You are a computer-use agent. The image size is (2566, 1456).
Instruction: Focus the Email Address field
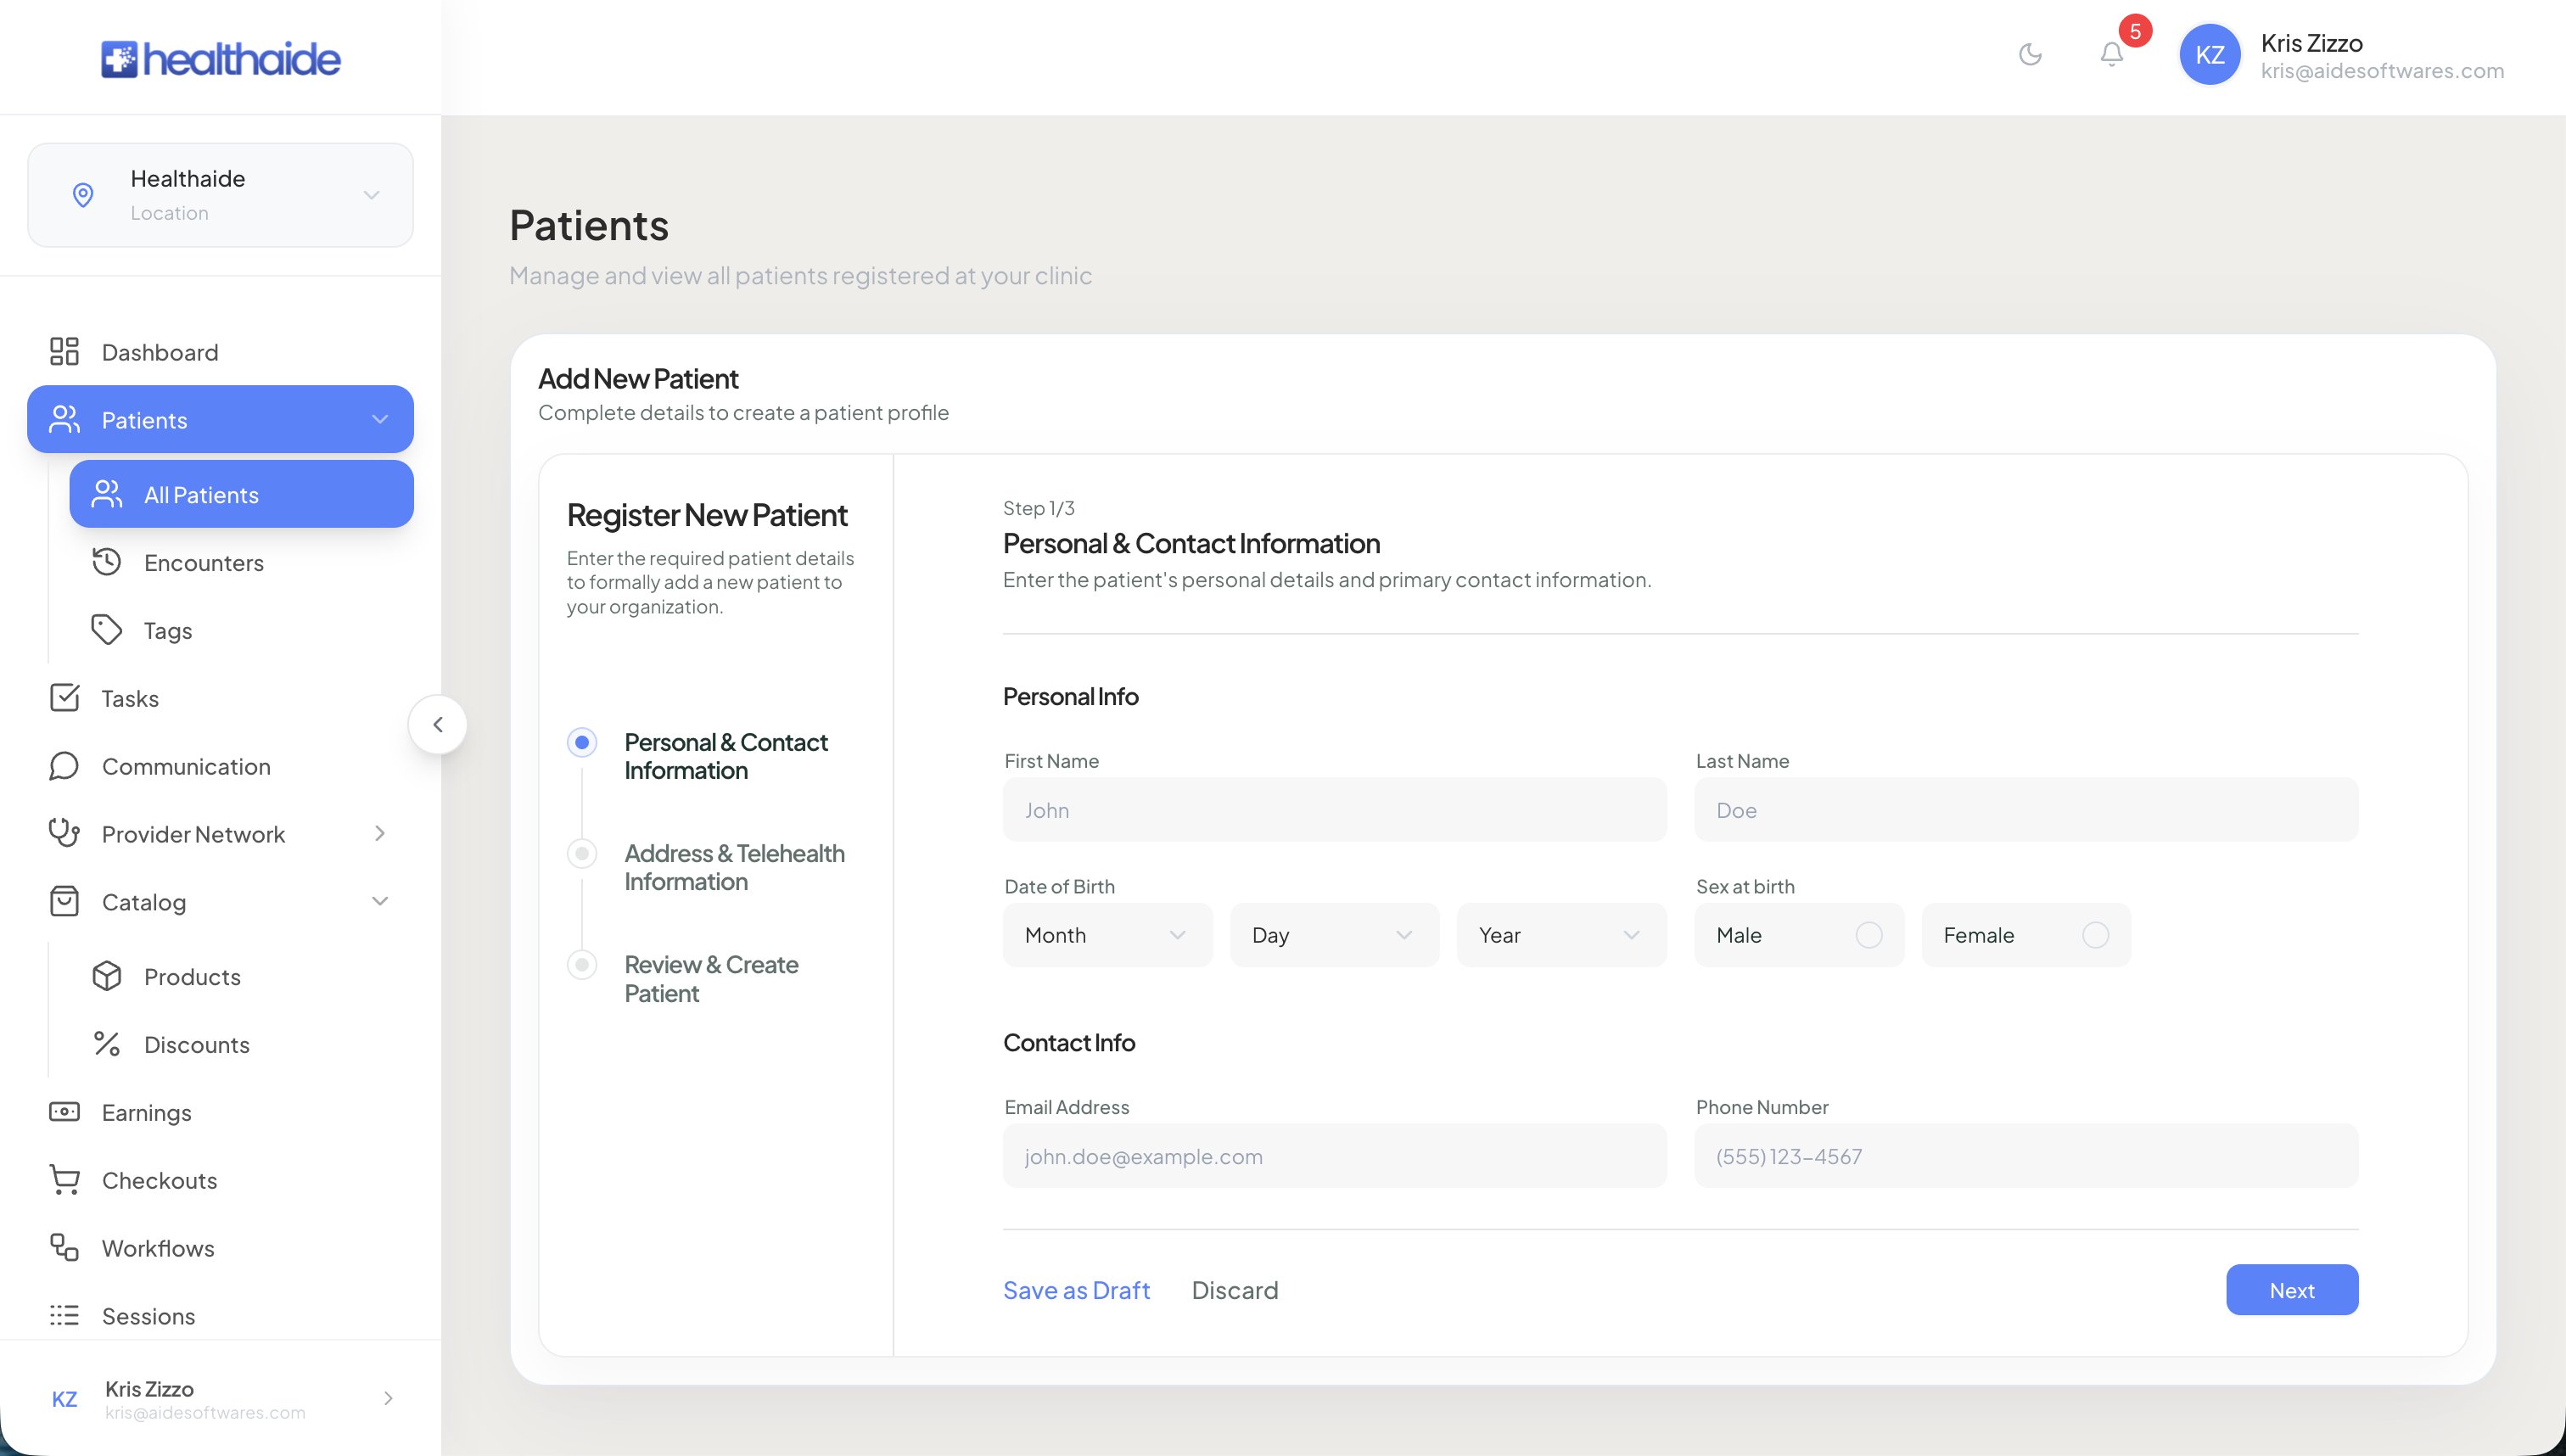pyautogui.click(x=1334, y=1156)
